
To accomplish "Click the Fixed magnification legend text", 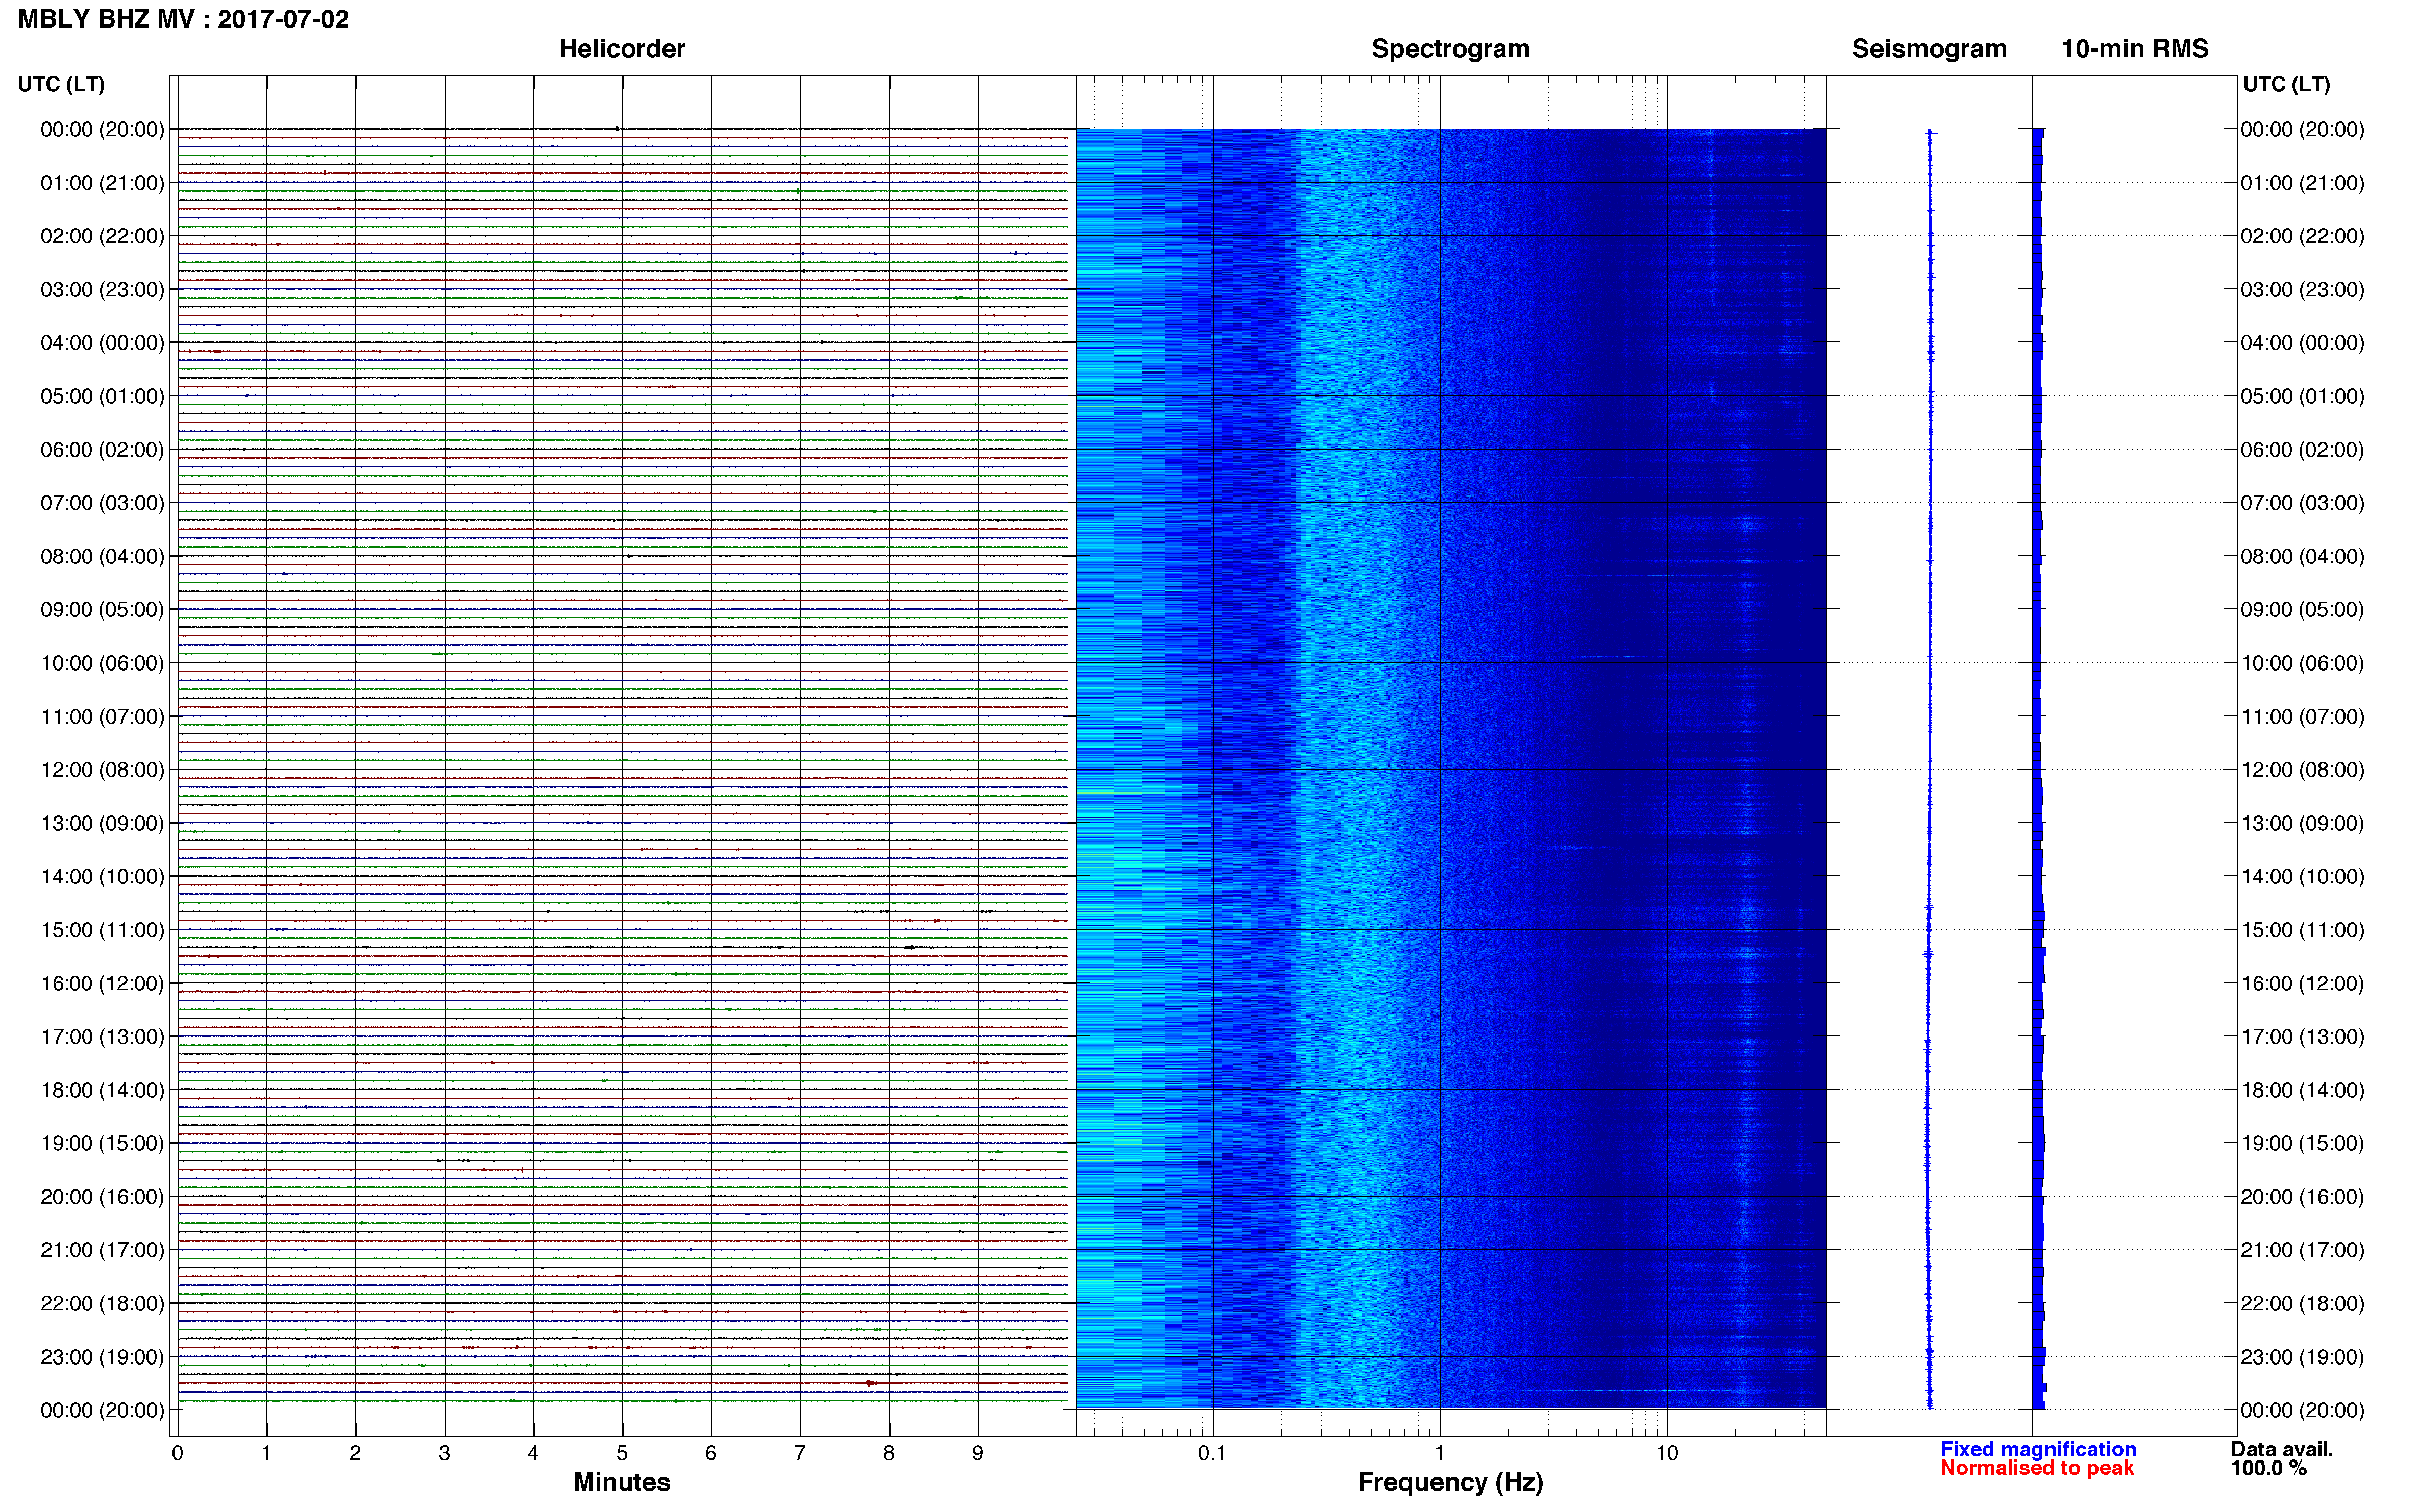I will 2038,1449.
